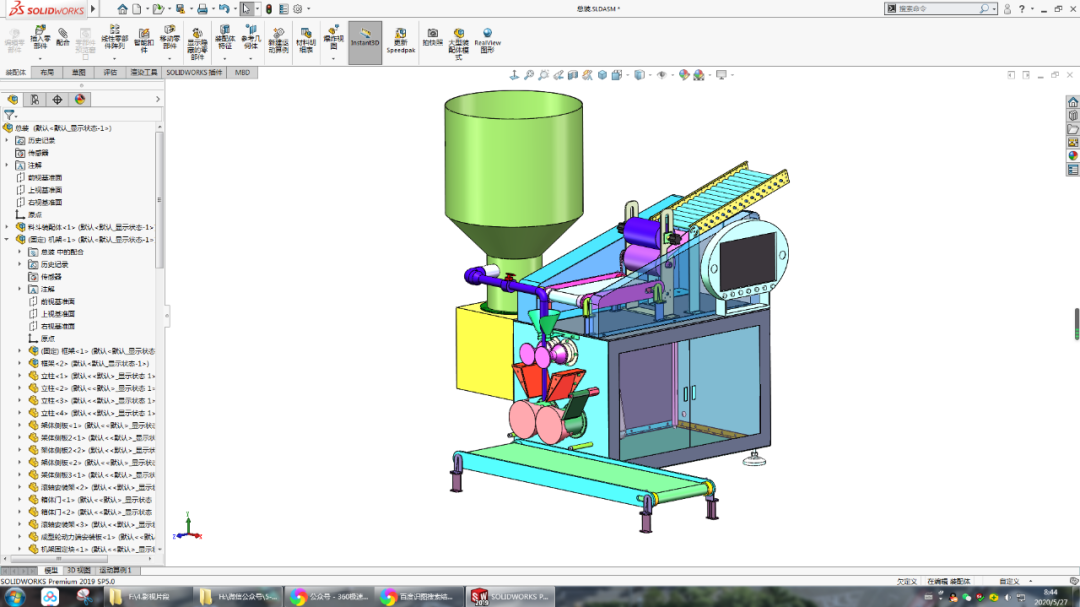Viewport: 1080px width, 607px height.
Task: Open dropdown arrow under 插入零部件
Action: click(x=40, y=59)
